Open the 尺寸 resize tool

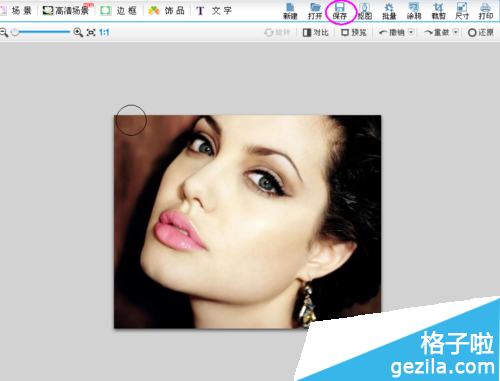coord(462,11)
